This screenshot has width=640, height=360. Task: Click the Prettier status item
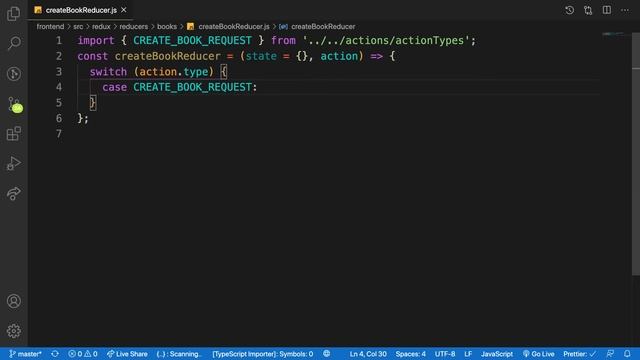580,354
